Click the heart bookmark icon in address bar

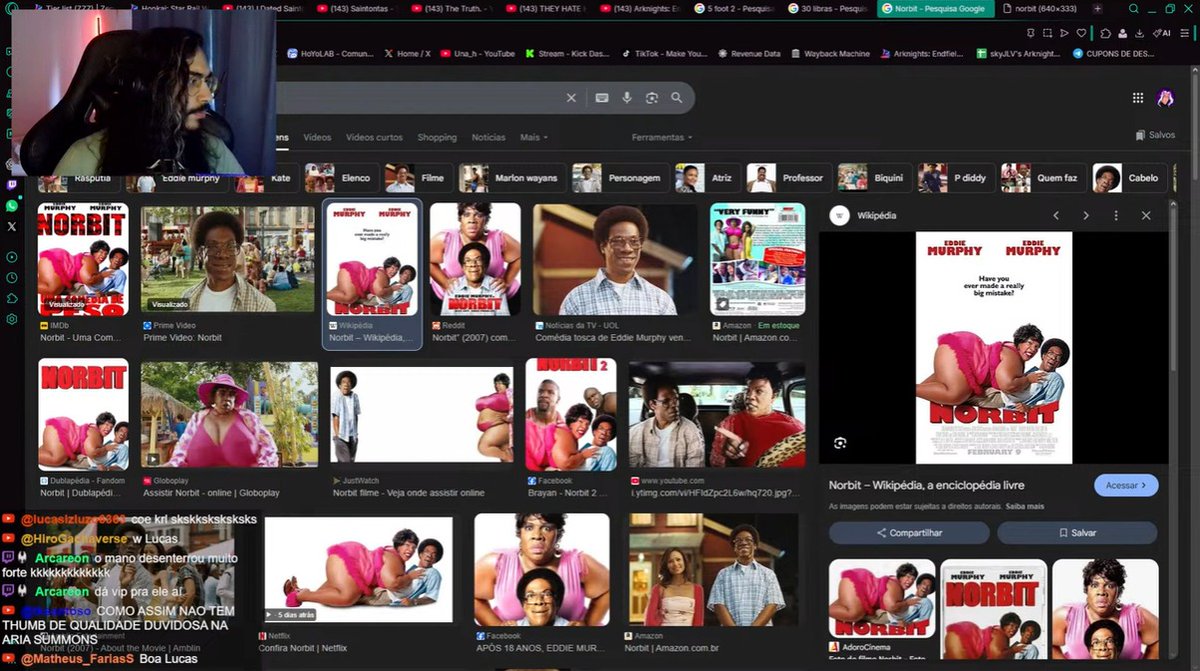coord(1082,33)
